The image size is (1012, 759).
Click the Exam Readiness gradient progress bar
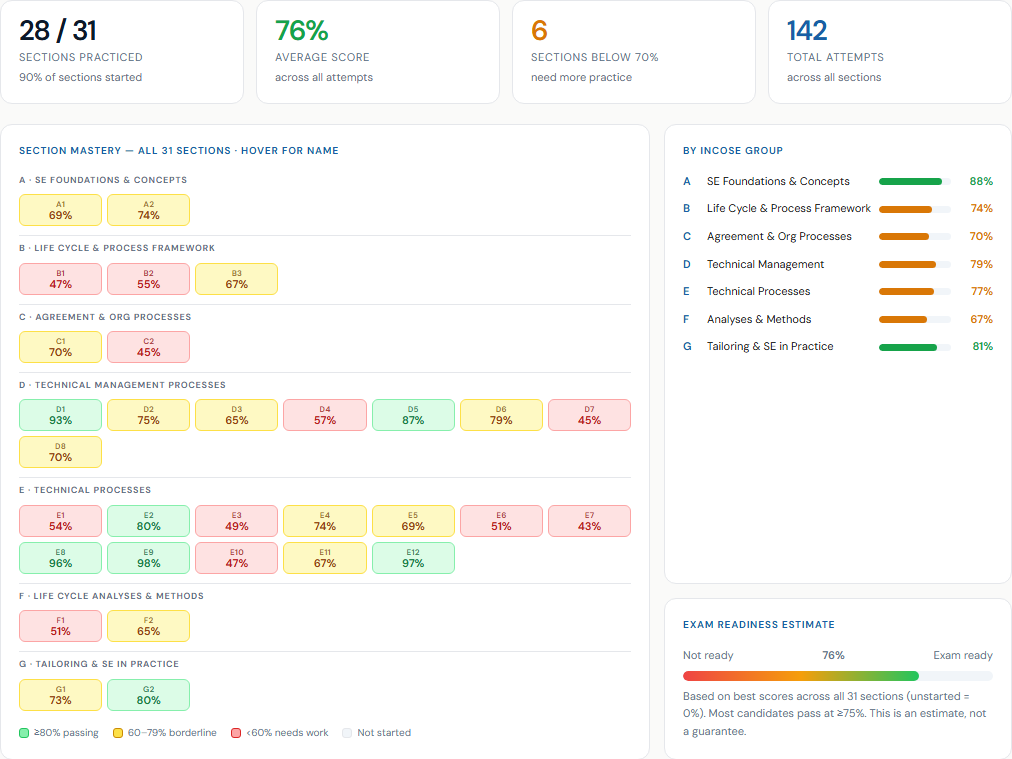(838, 676)
